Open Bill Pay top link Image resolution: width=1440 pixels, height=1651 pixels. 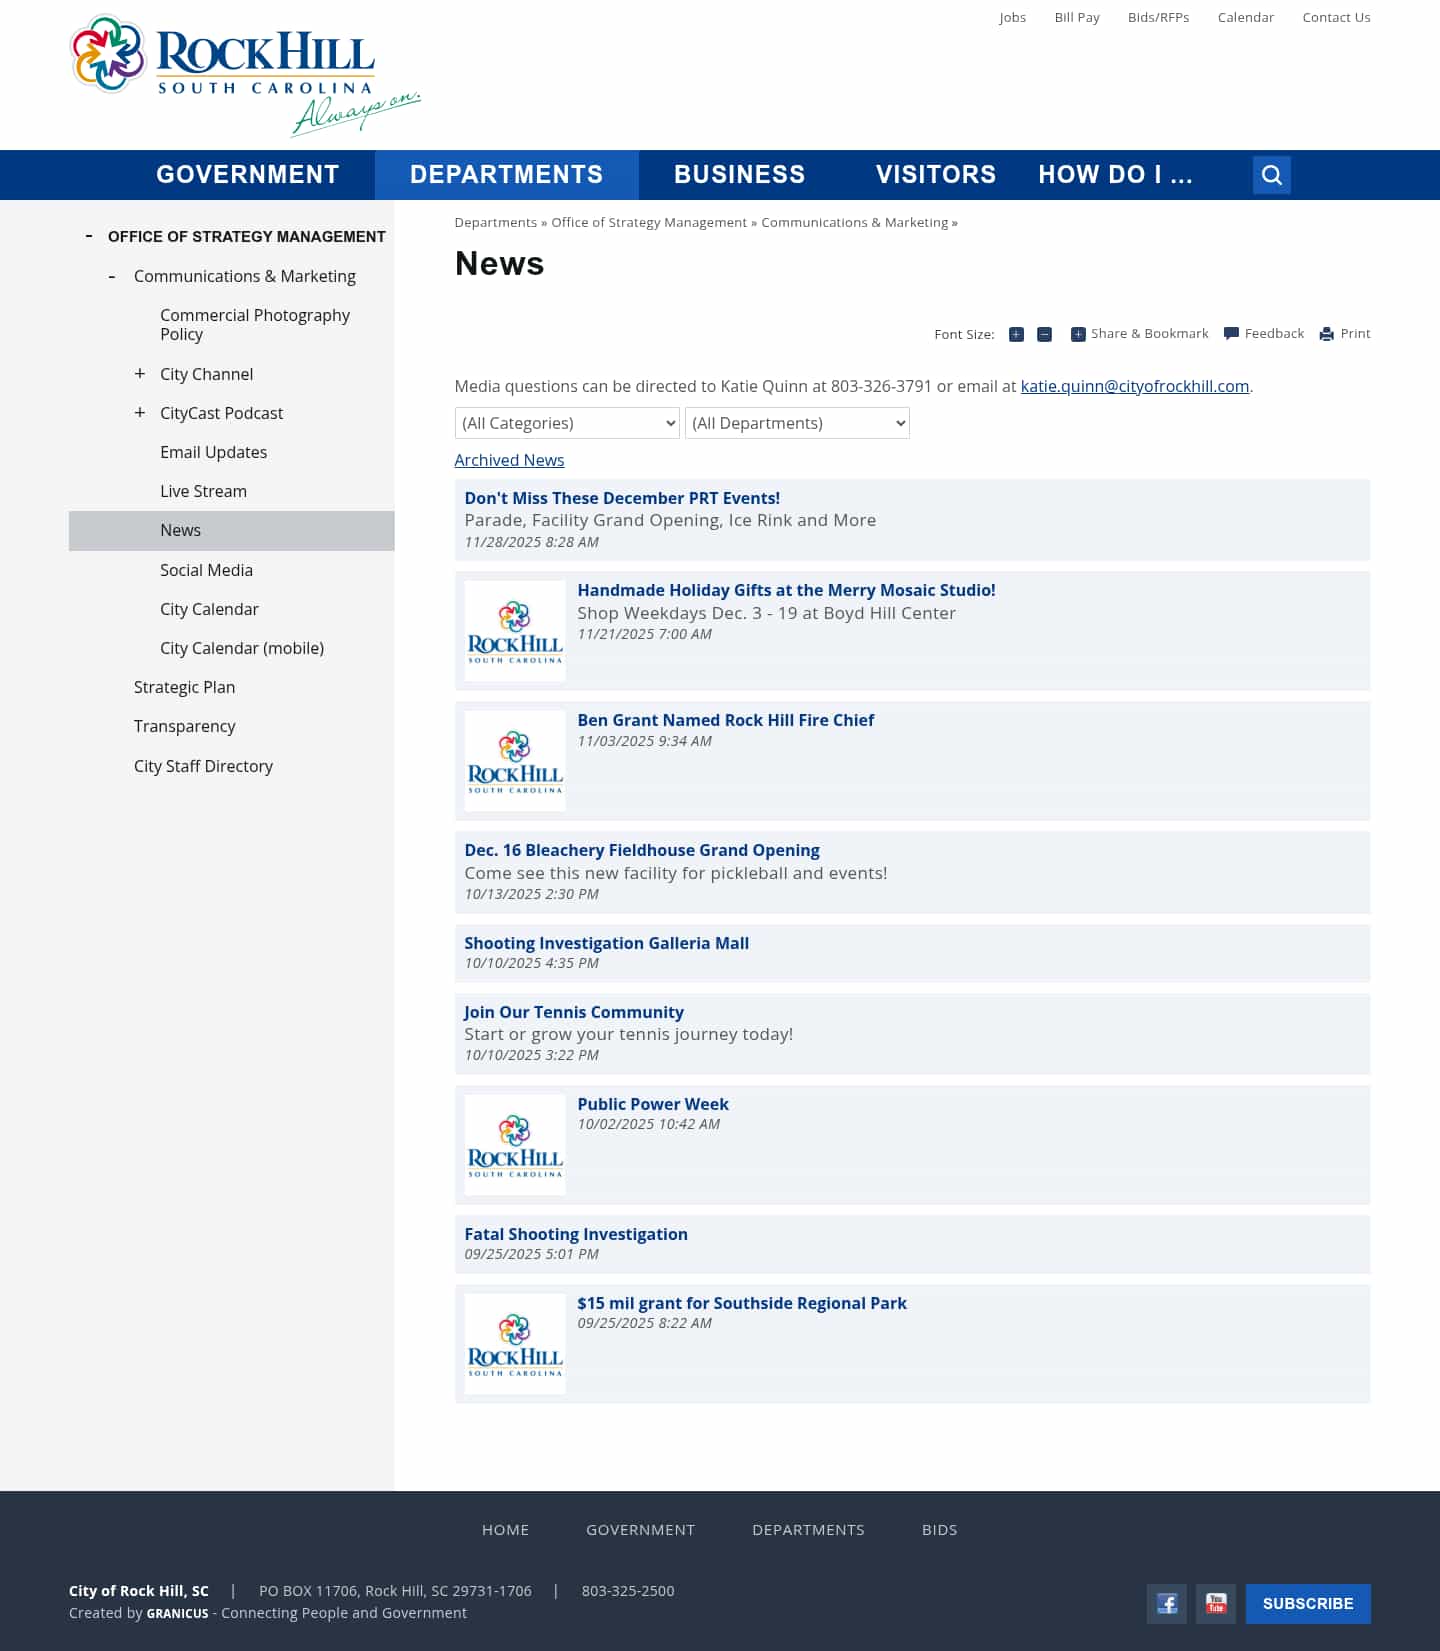(x=1077, y=17)
